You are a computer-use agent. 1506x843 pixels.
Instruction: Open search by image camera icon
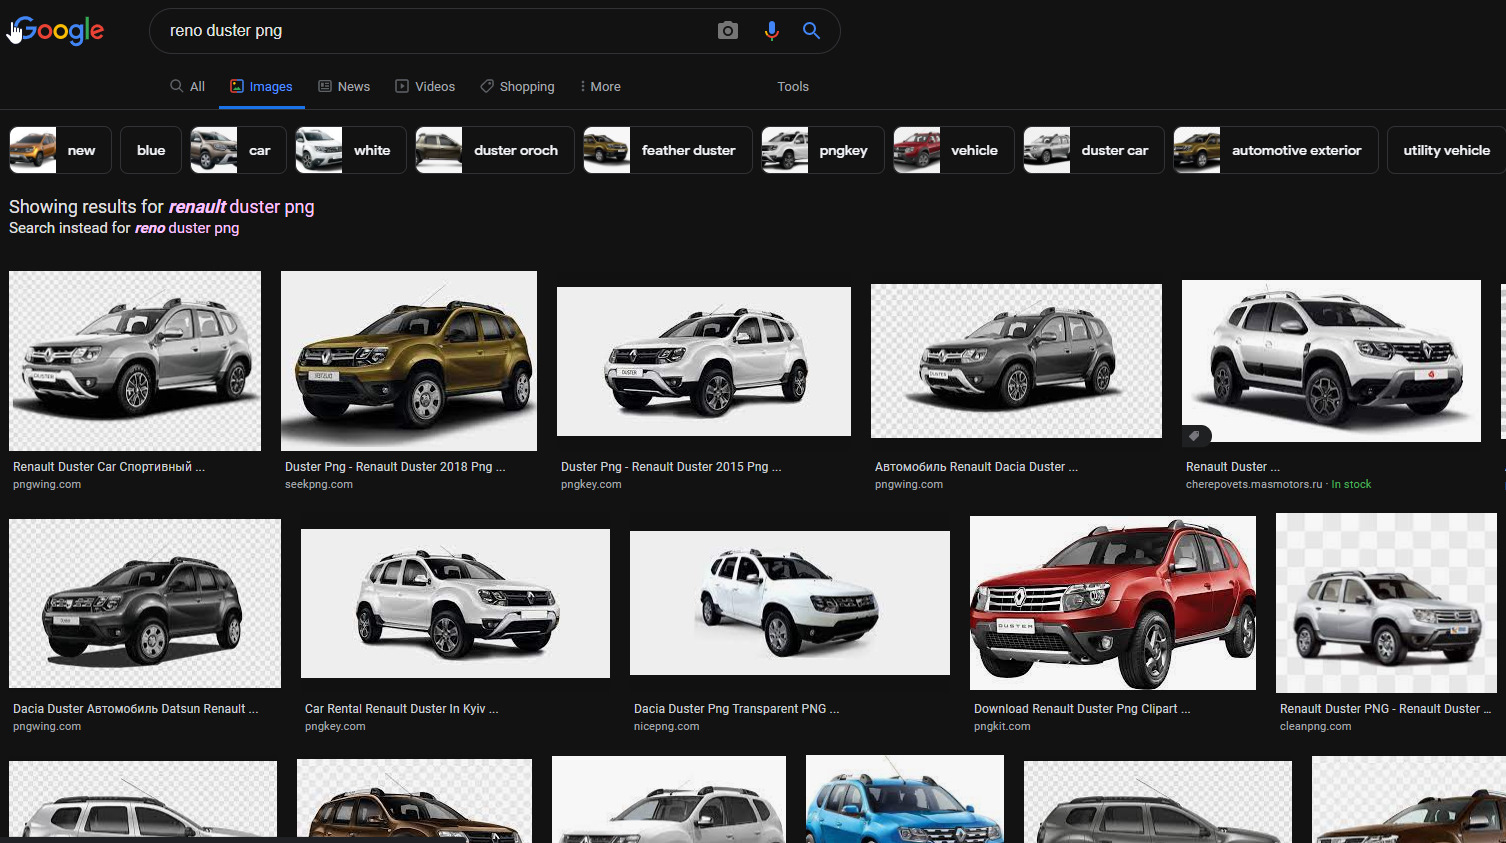[728, 31]
